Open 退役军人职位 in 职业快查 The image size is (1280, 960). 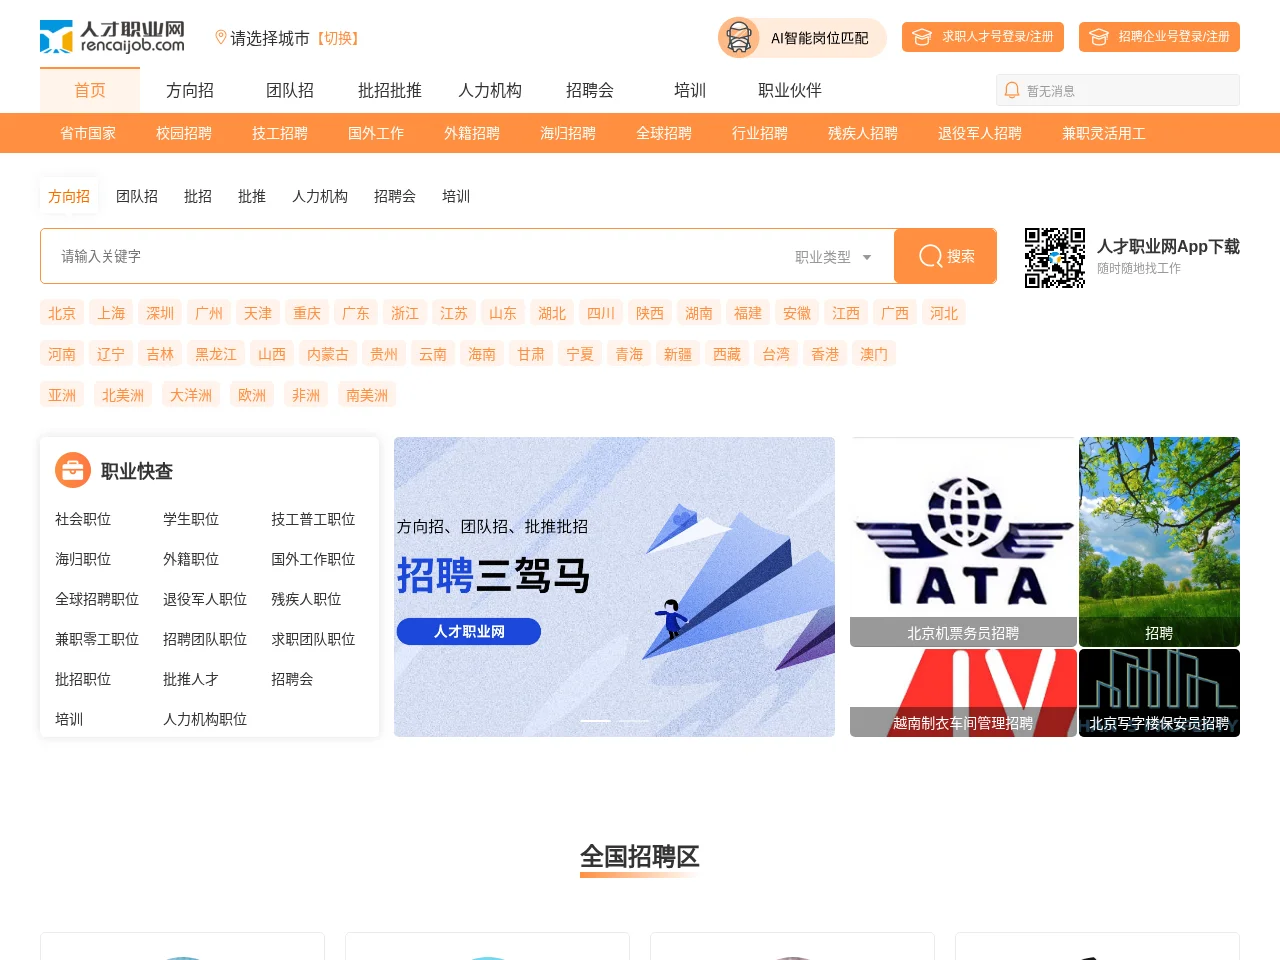click(205, 599)
